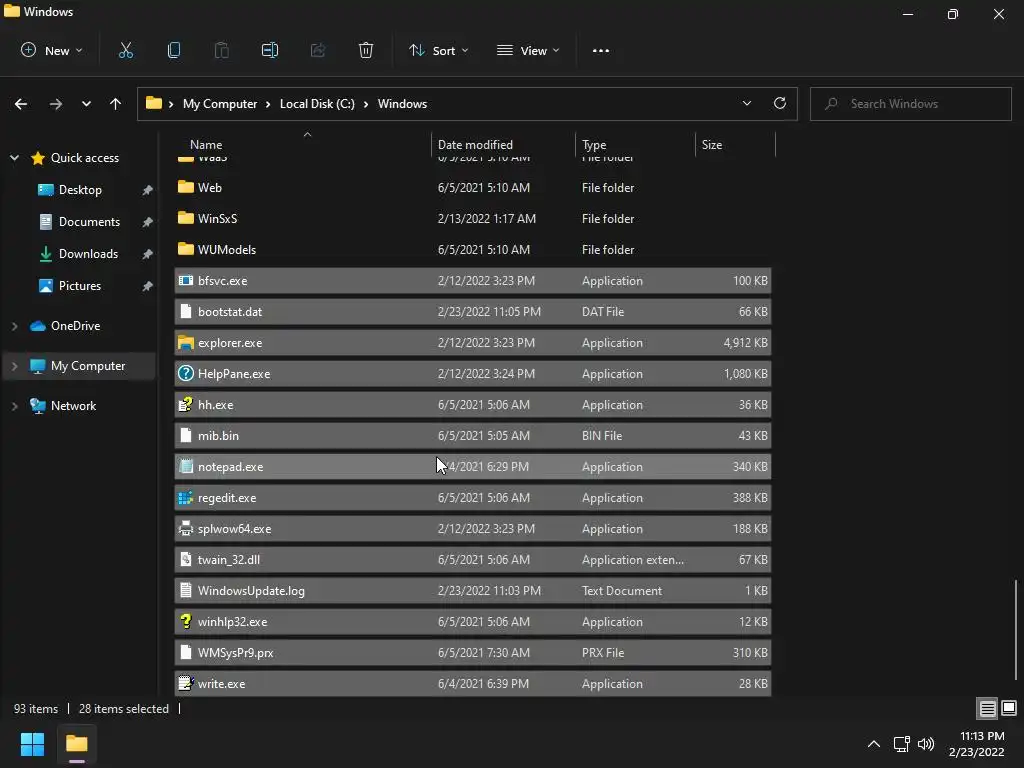
Task: Refresh the Windows folder view
Action: (x=780, y=103)
